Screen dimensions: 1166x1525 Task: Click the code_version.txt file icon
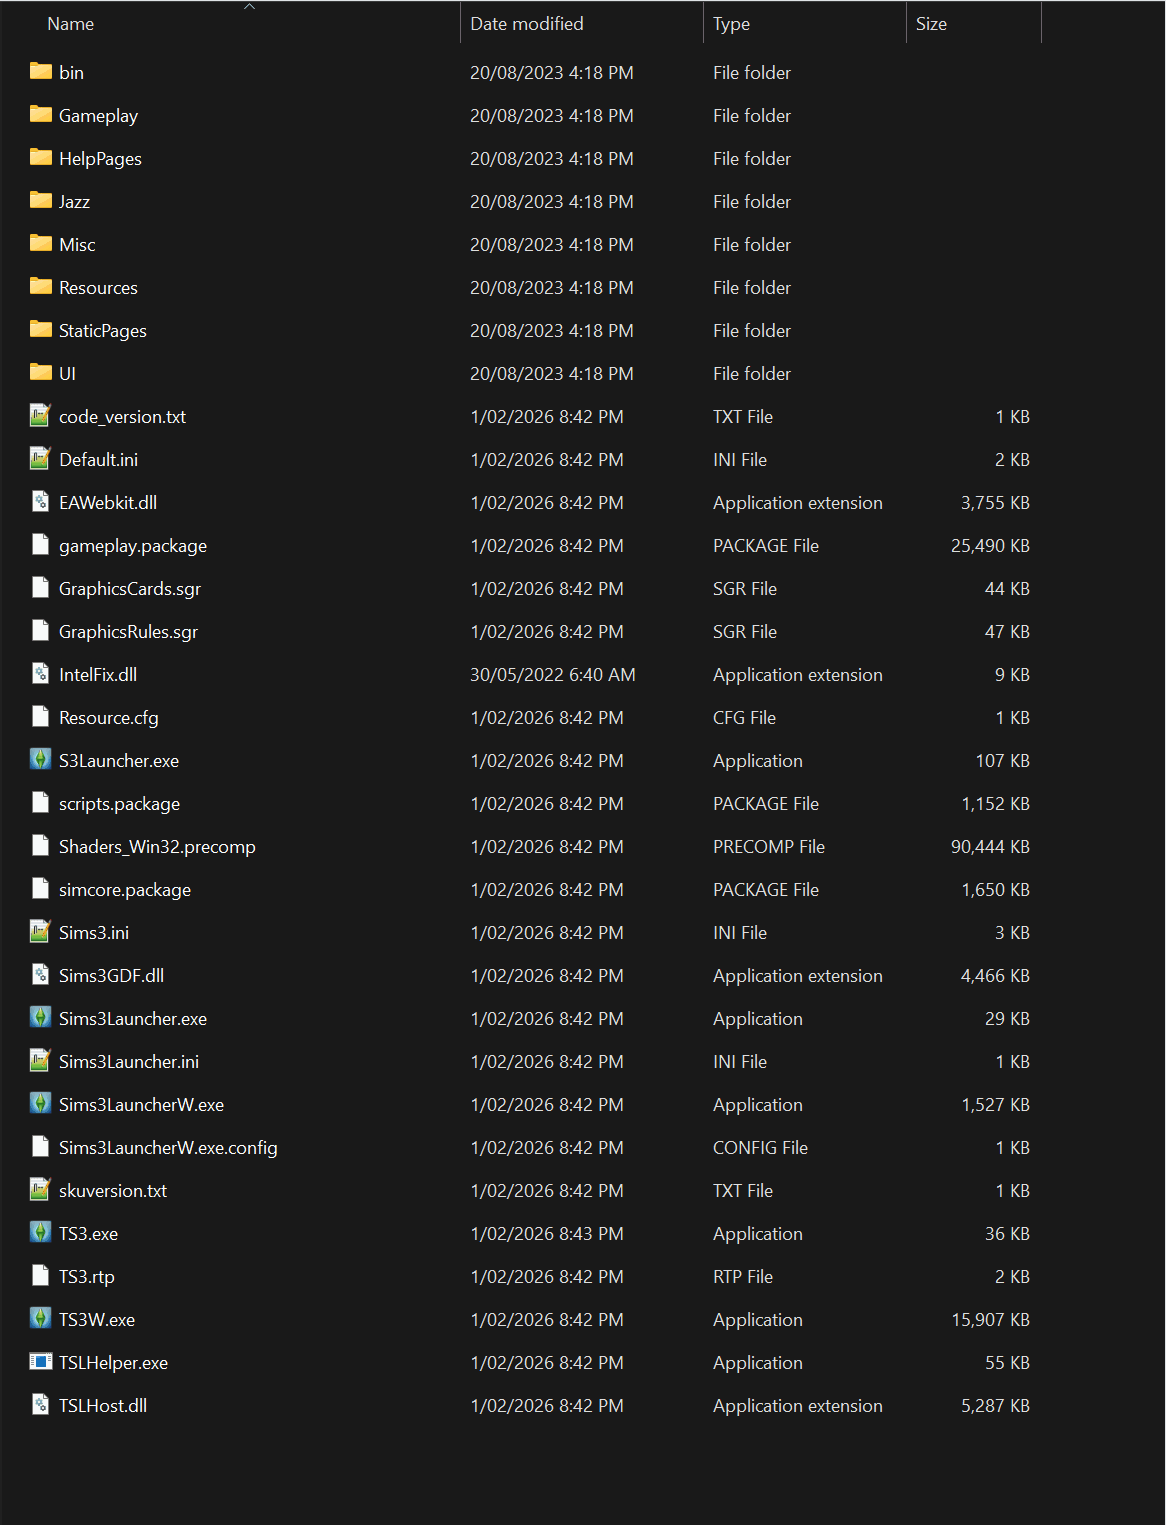(40, 416)
